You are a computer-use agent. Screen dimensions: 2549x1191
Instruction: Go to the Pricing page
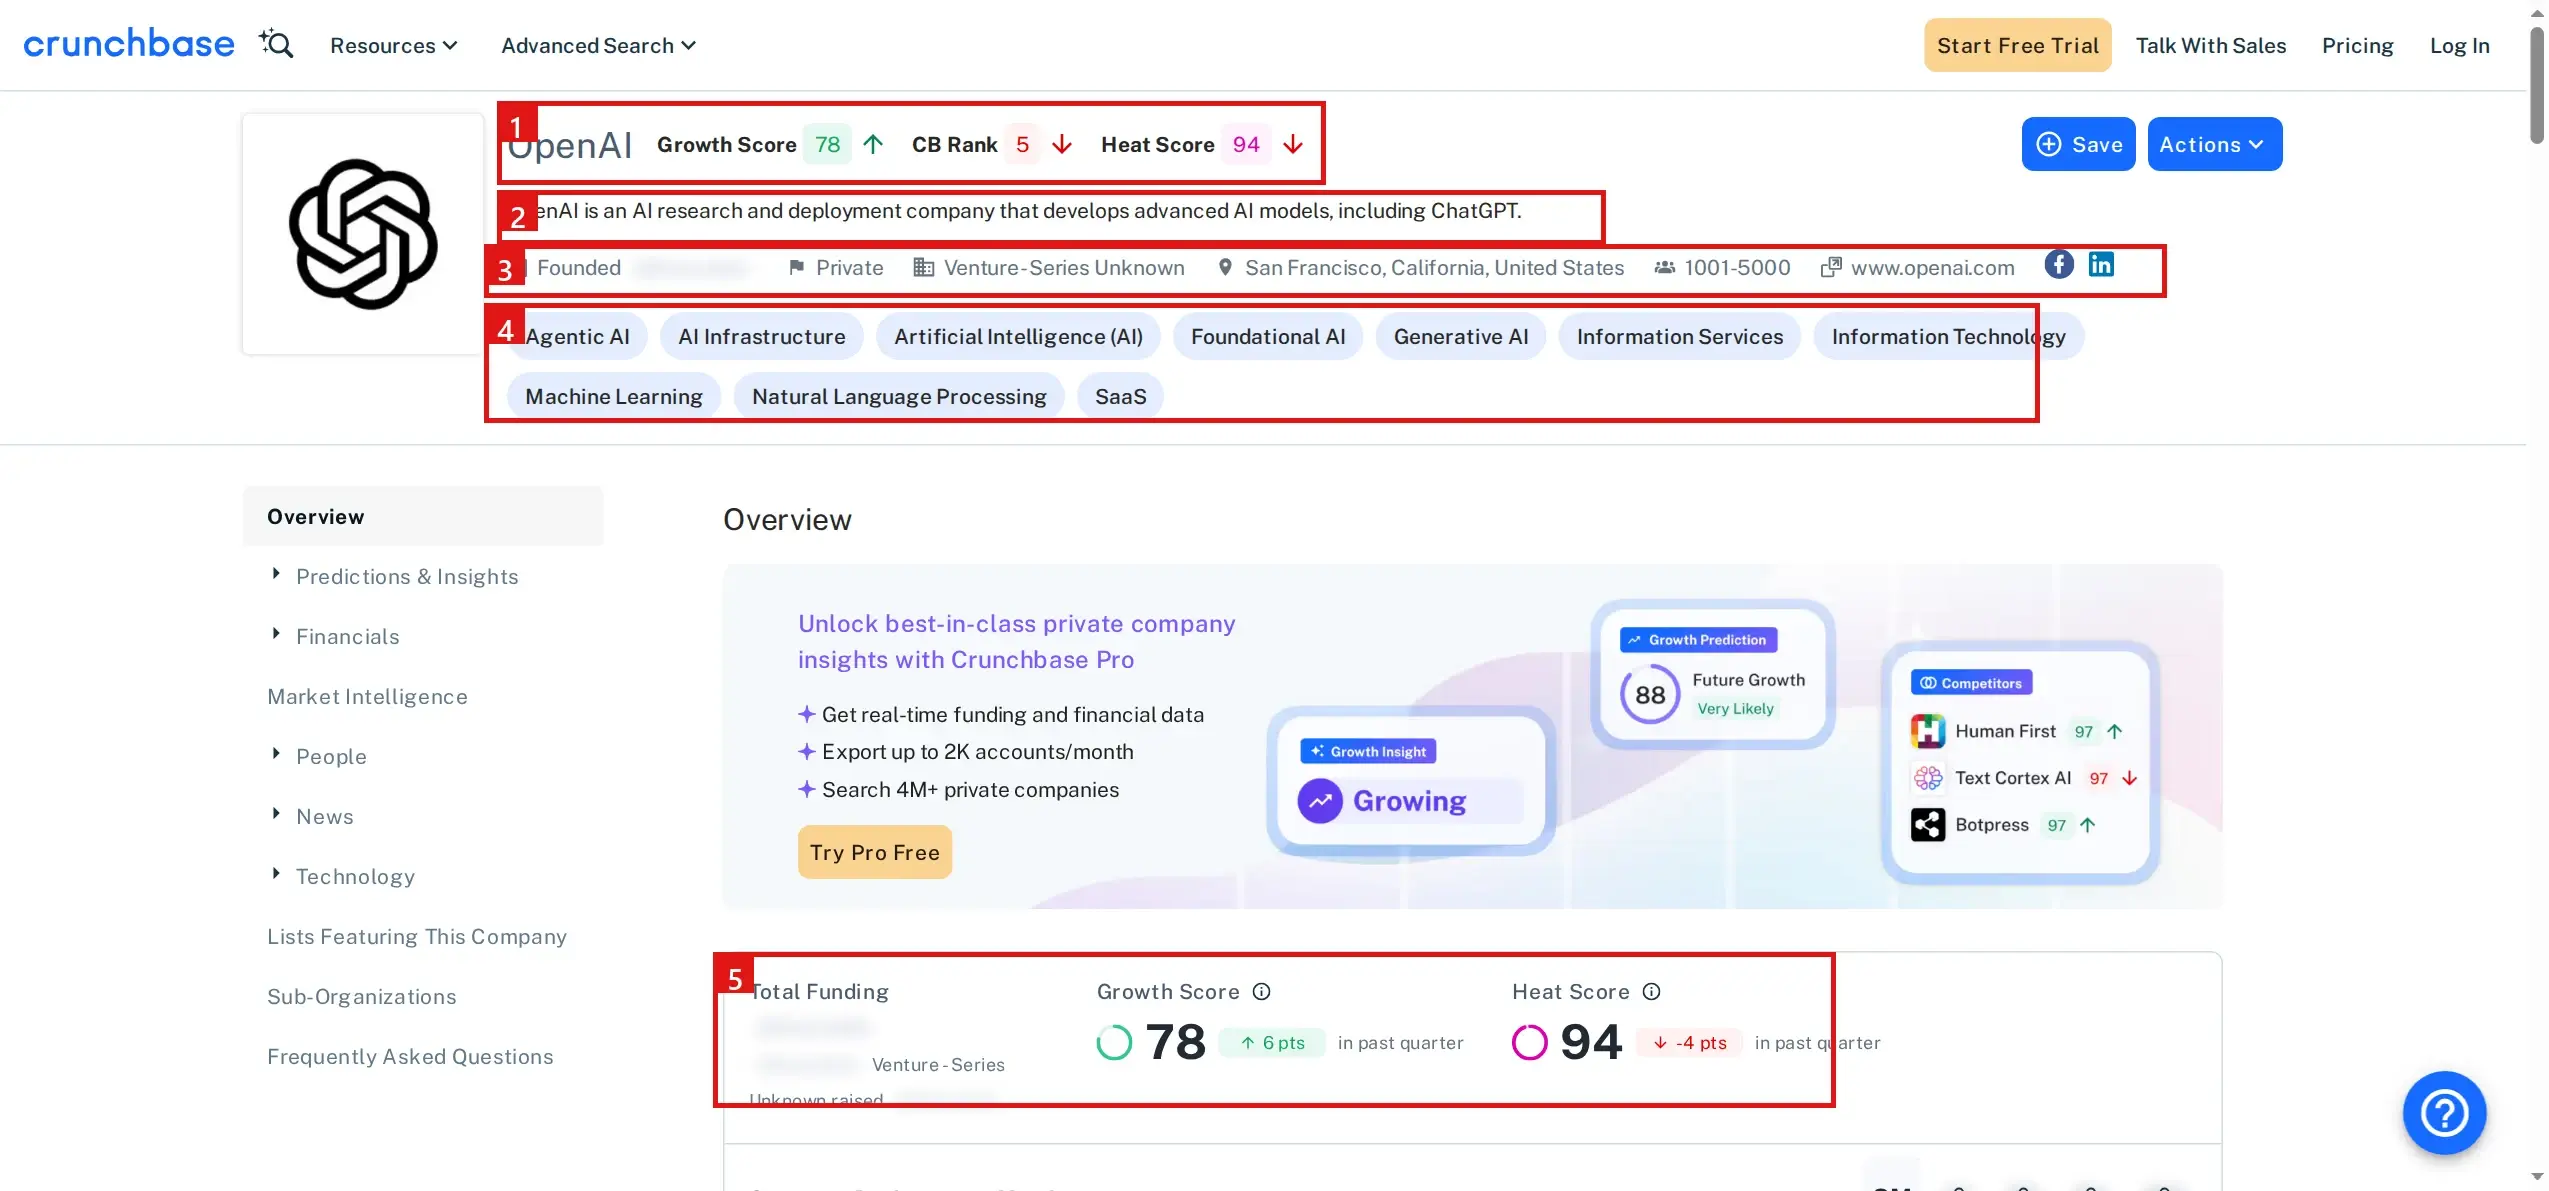click(2357, 46)
